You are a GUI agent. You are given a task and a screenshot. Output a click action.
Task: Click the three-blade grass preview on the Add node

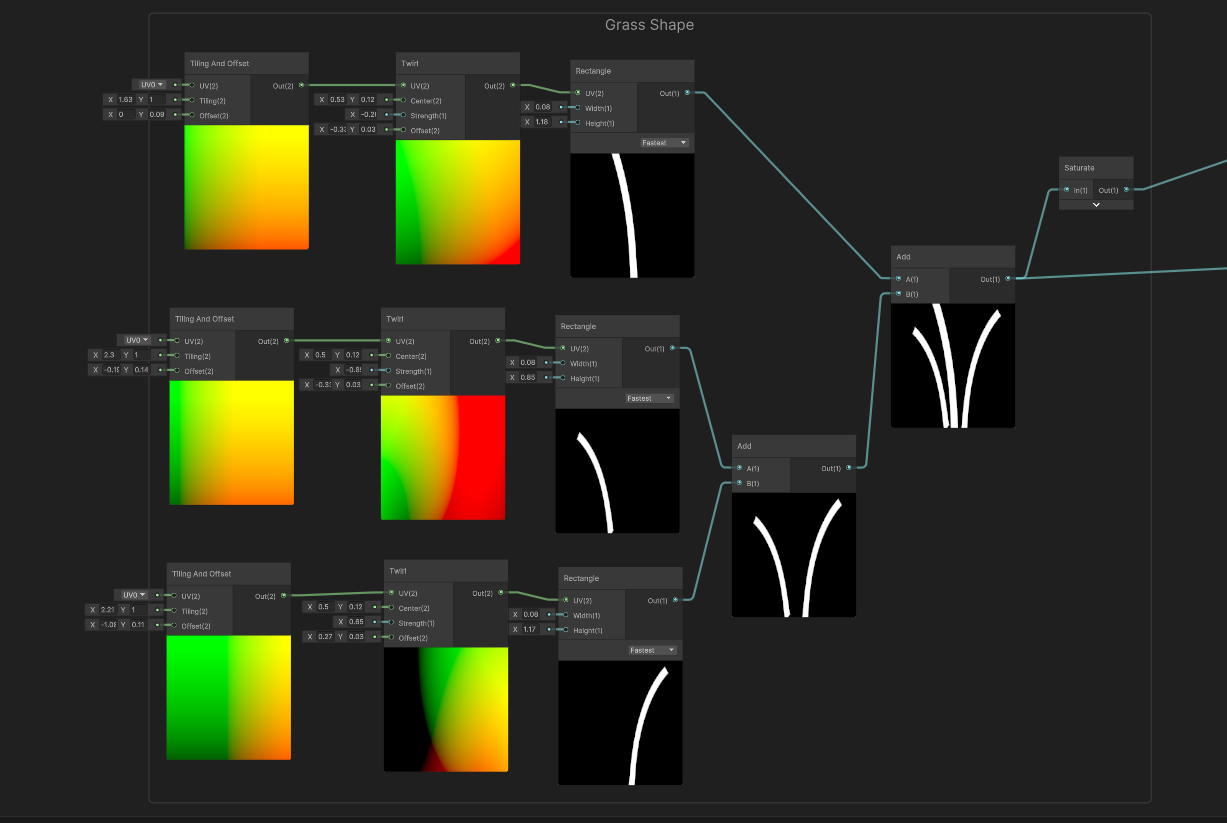point(952,365)
